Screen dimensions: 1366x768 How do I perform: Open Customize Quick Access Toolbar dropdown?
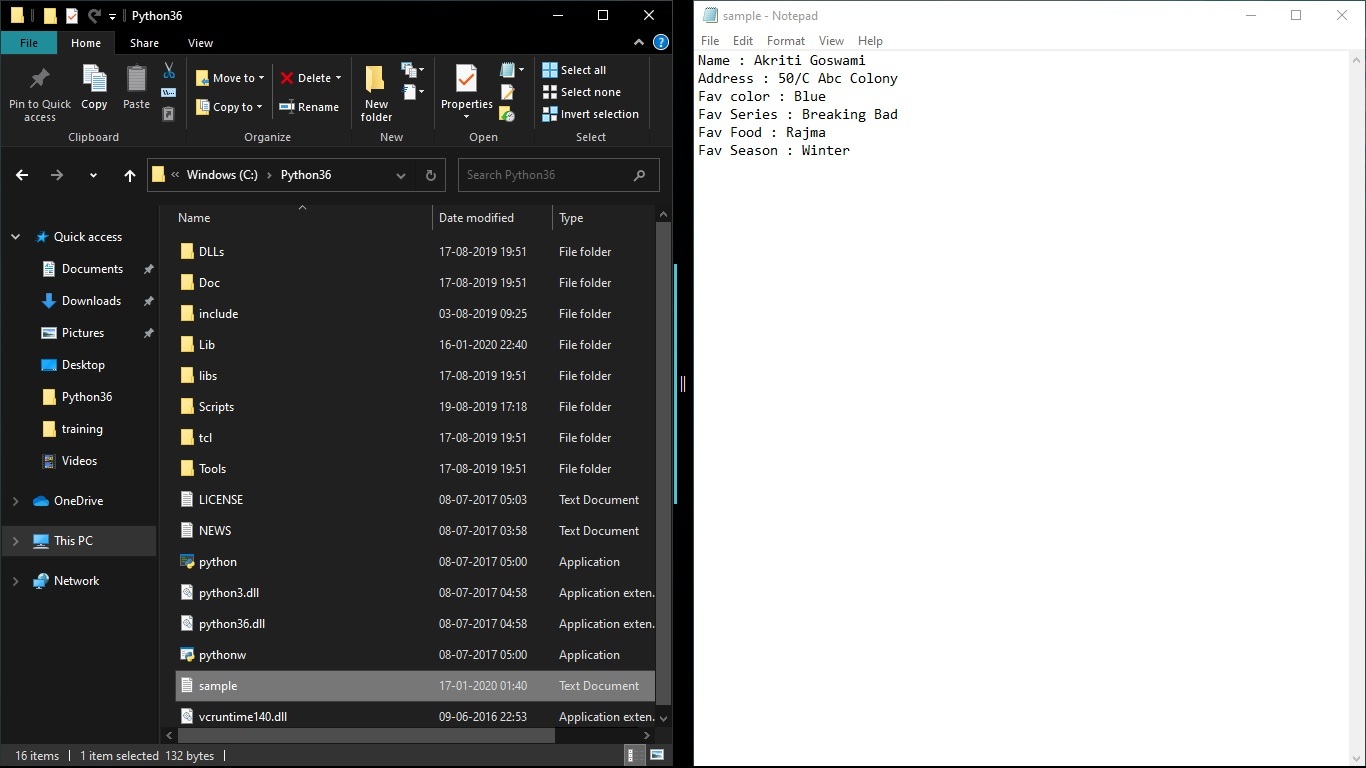[x=113, y=17]
